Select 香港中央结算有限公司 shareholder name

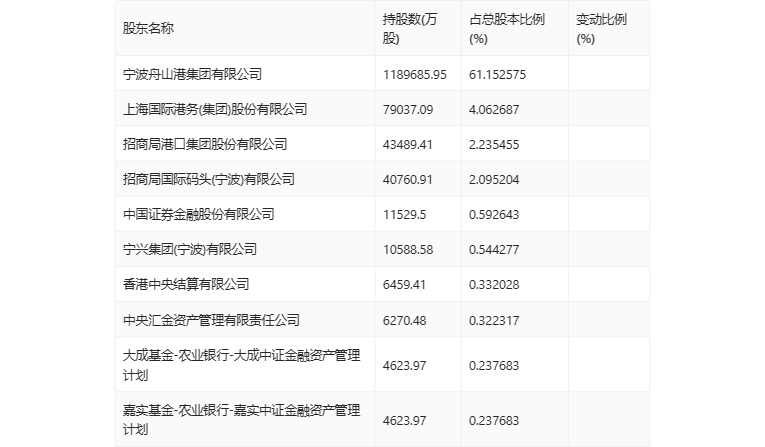click(186, 284)
